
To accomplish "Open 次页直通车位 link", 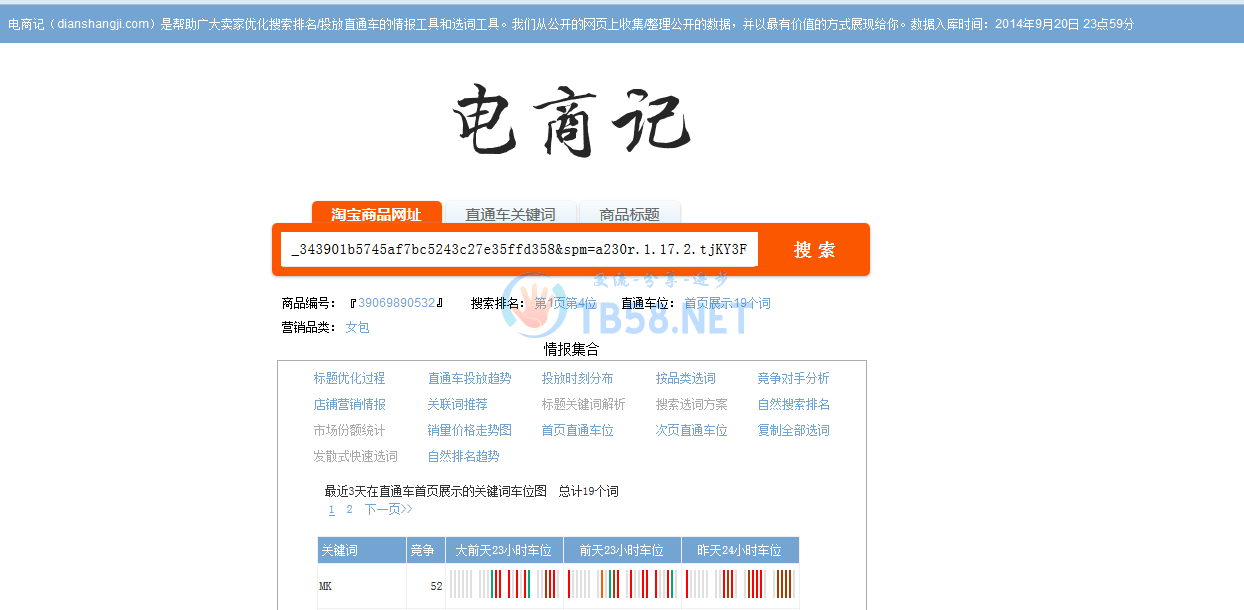I will pyautogui.click(x=691, y=430).
